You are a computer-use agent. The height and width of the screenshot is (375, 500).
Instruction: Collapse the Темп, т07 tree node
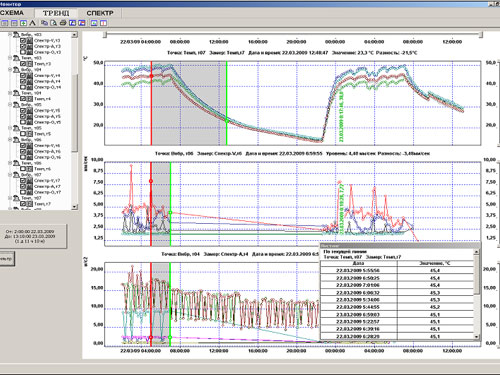10,198
